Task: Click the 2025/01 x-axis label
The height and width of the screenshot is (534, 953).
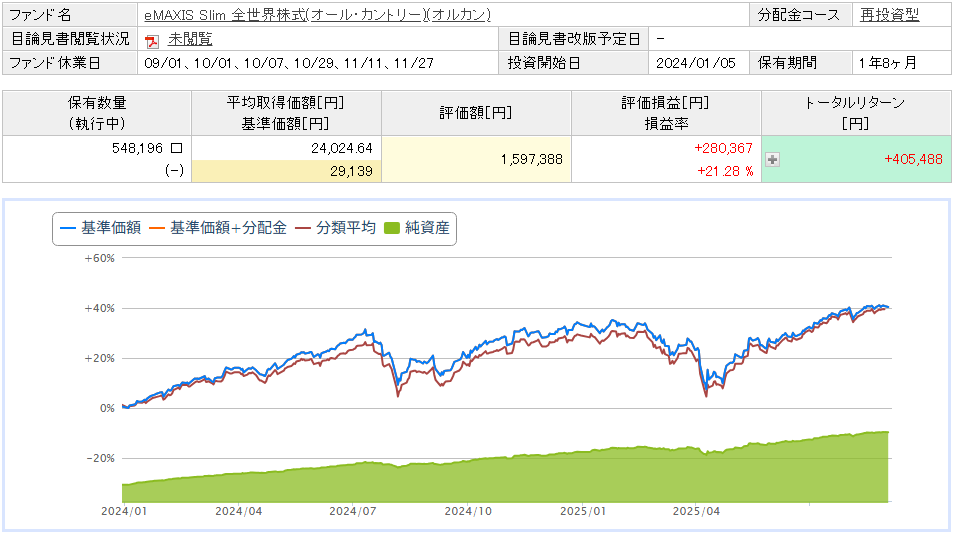Action: (x=583, y=512)
